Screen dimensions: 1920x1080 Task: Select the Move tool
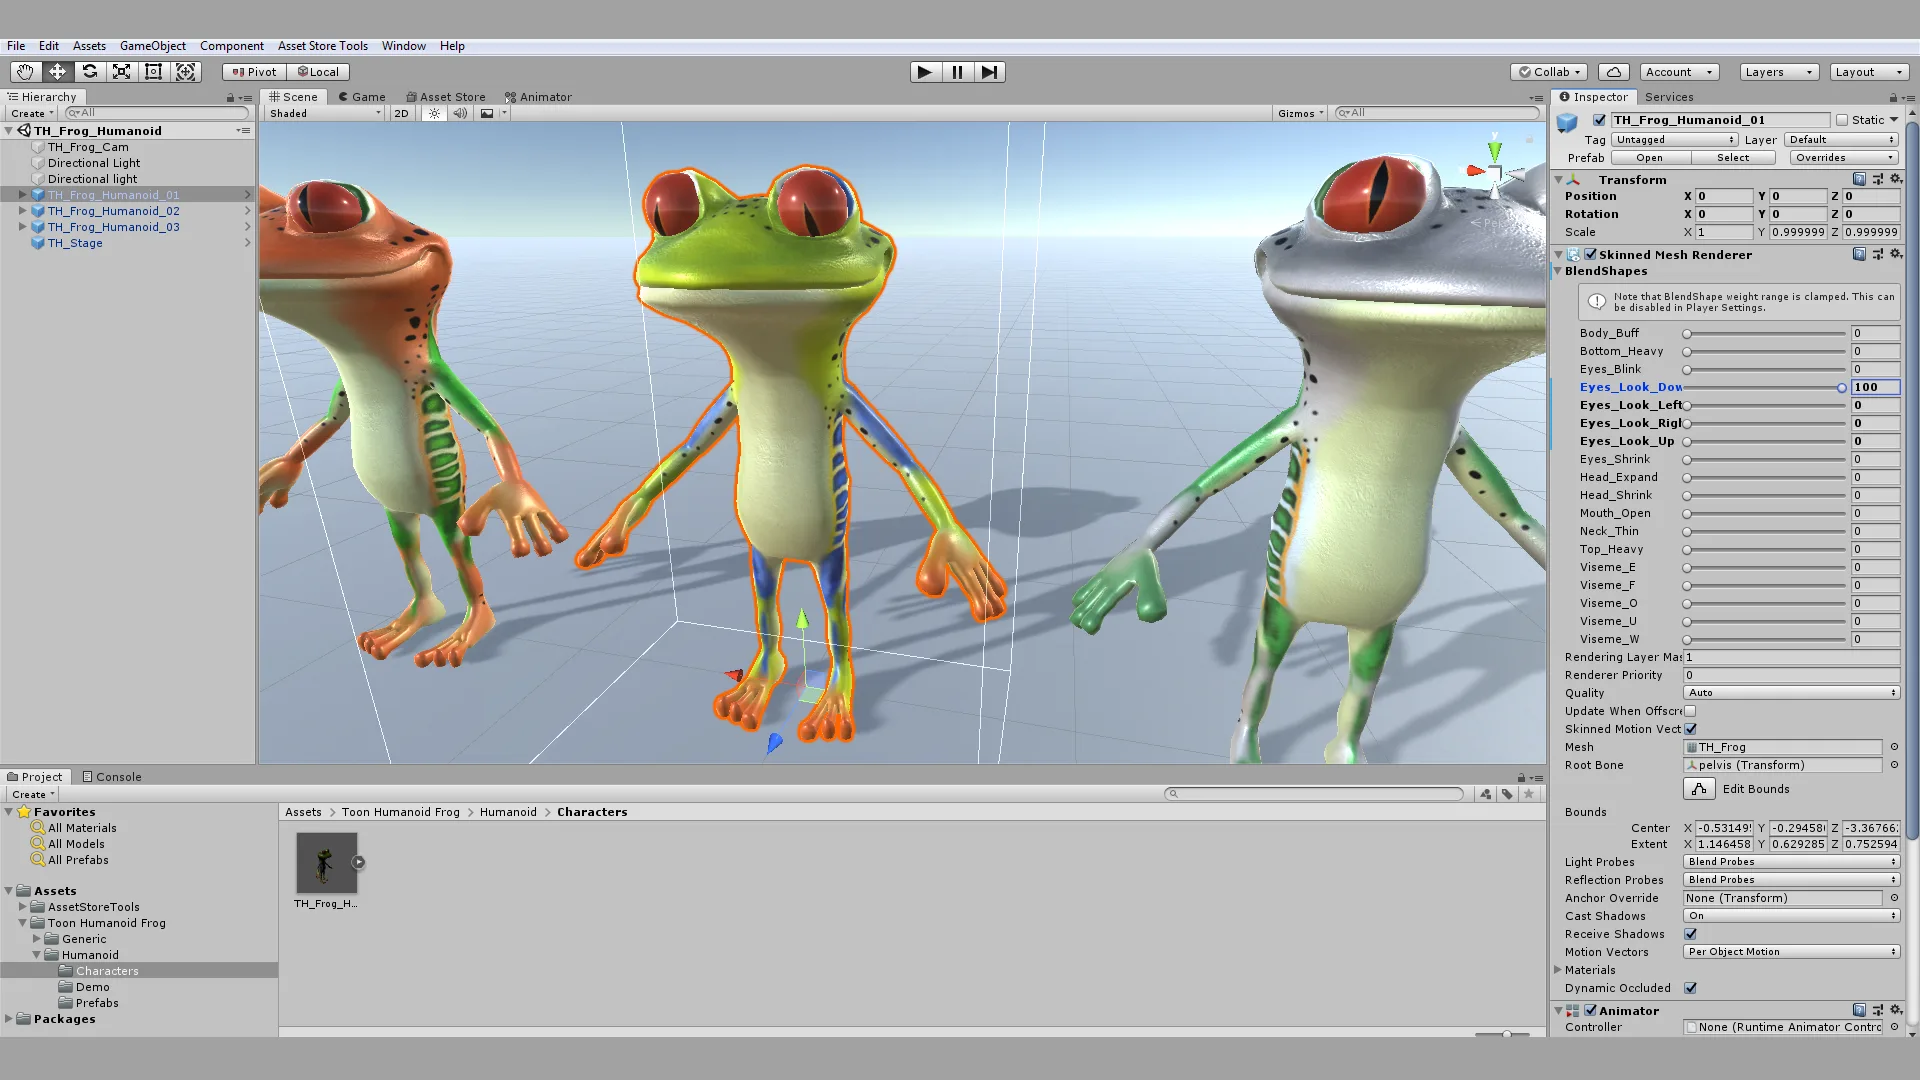point(57,72)
